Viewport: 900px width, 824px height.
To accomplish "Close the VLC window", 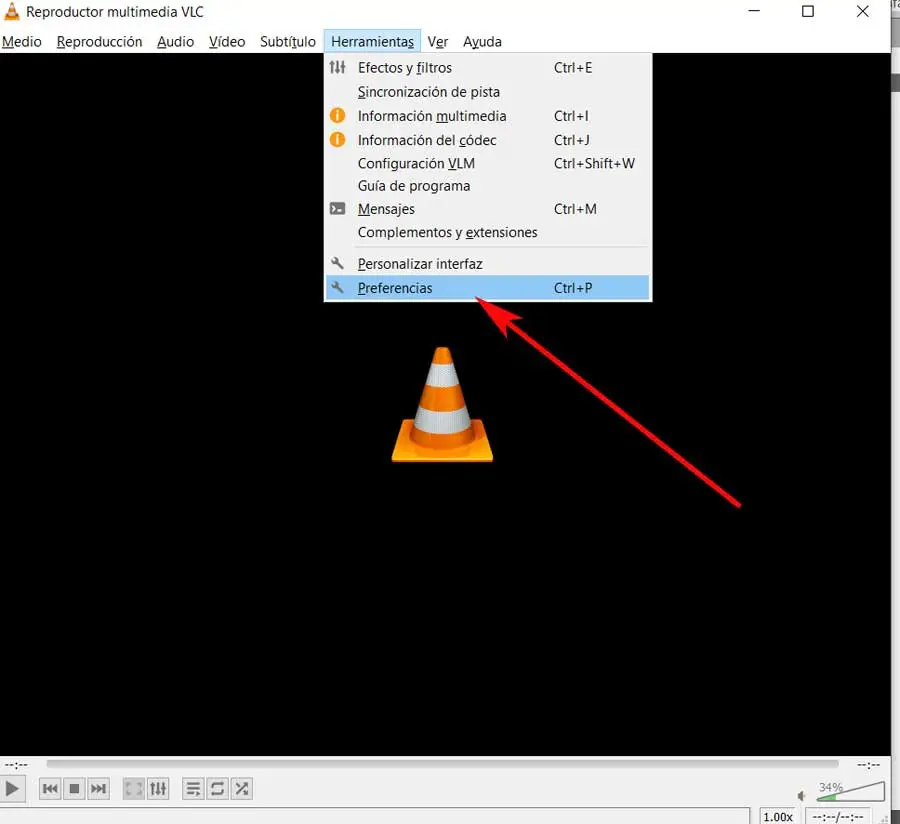I will 862,11.
